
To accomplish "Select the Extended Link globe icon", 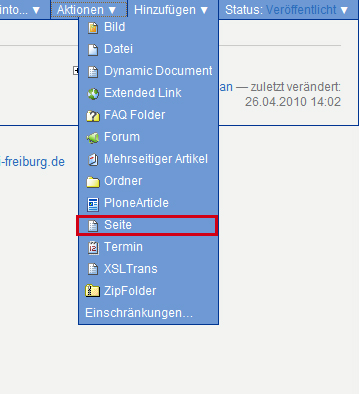I will (x=93, y=94).
